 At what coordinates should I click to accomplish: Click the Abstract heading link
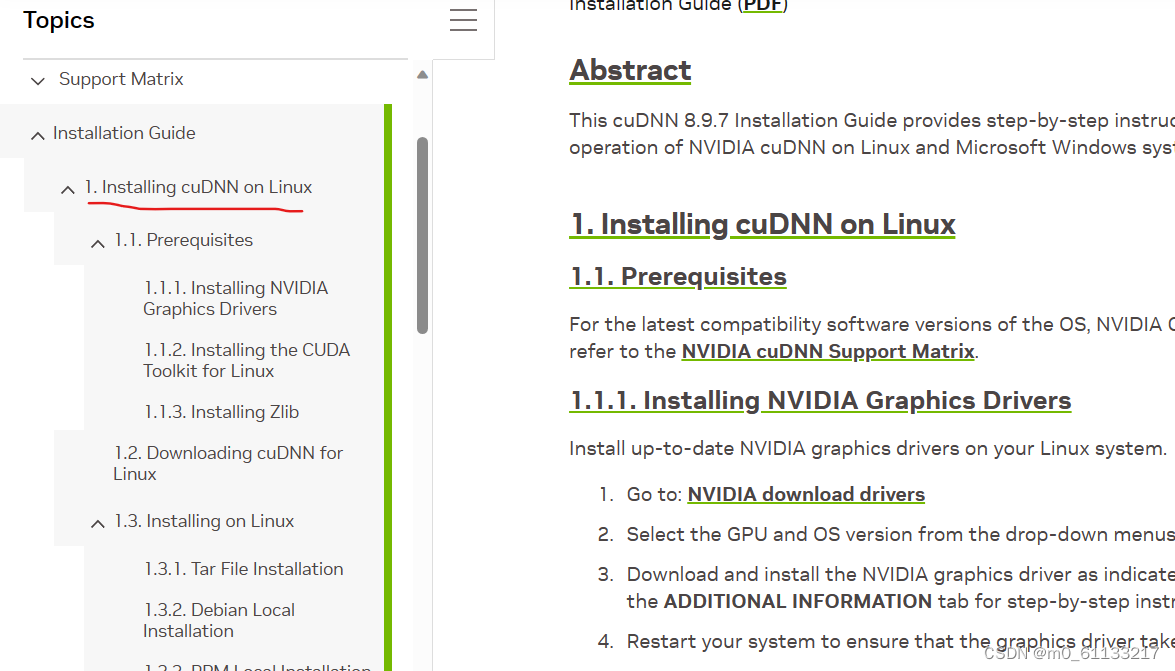click(x=629, y=70)
